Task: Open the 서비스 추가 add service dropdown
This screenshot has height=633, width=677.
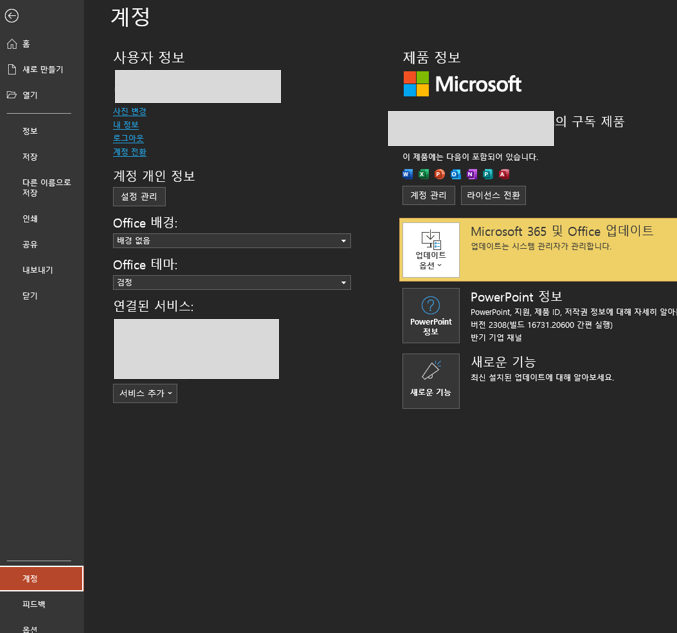Action: click(x=145, y=393)
